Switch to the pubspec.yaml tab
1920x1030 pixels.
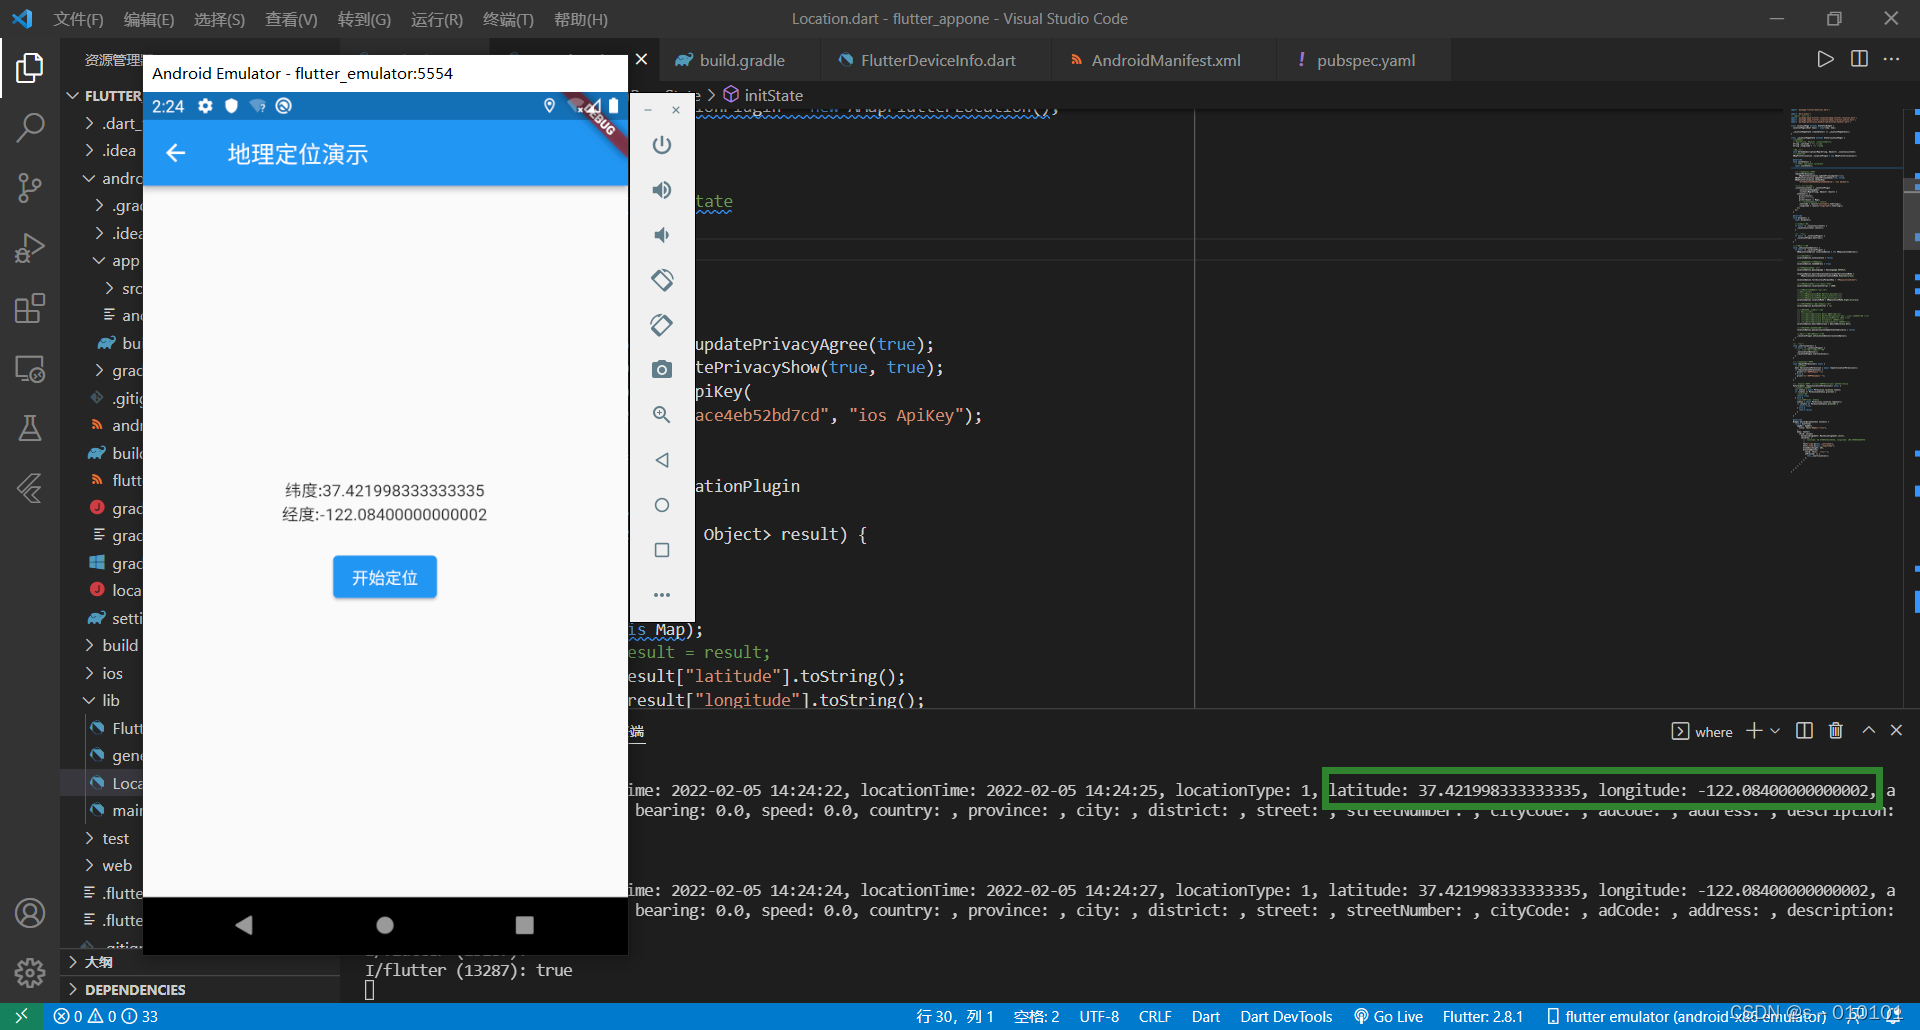point(1366,60)
